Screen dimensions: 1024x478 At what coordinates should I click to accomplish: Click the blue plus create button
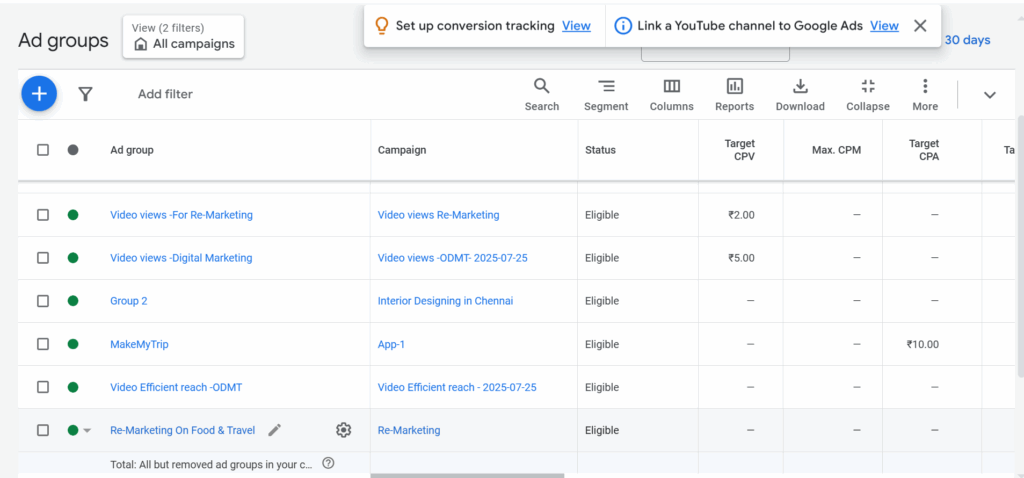39,94
